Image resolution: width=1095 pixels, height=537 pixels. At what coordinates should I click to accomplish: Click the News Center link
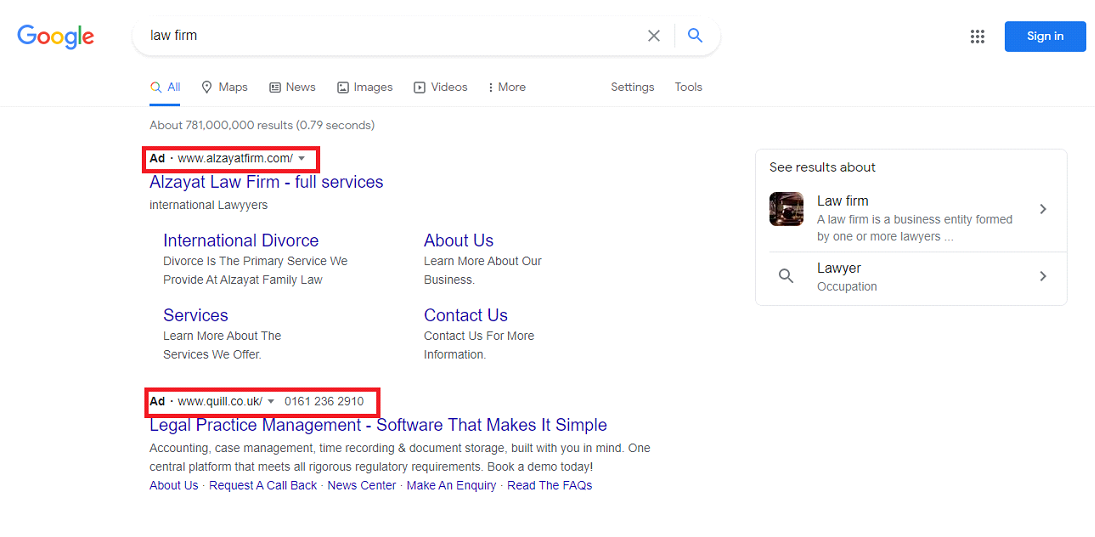362,485
